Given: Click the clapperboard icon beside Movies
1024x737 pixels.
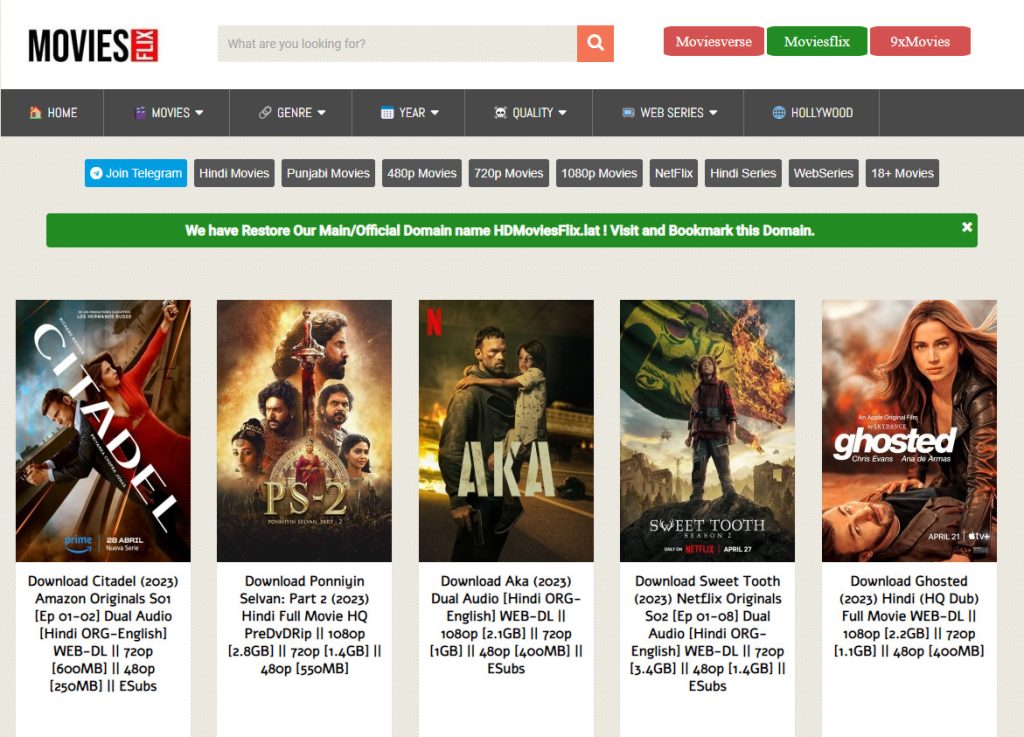Looking at the screenshot, I should click(140, 112).
